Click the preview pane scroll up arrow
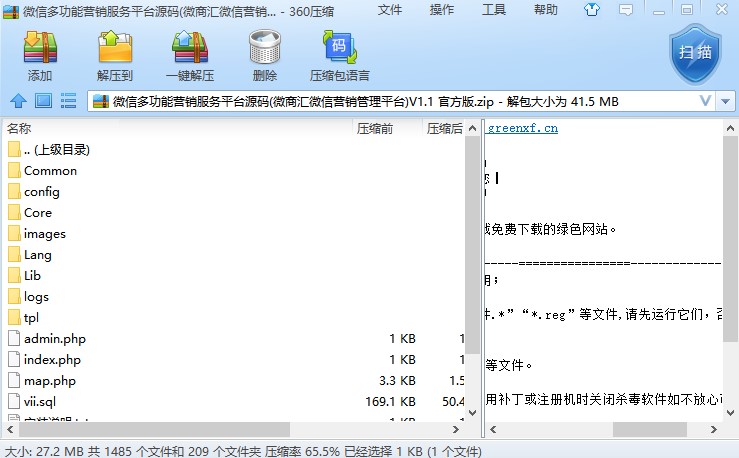This screenshot has height=458, width=739. point(730,128)
